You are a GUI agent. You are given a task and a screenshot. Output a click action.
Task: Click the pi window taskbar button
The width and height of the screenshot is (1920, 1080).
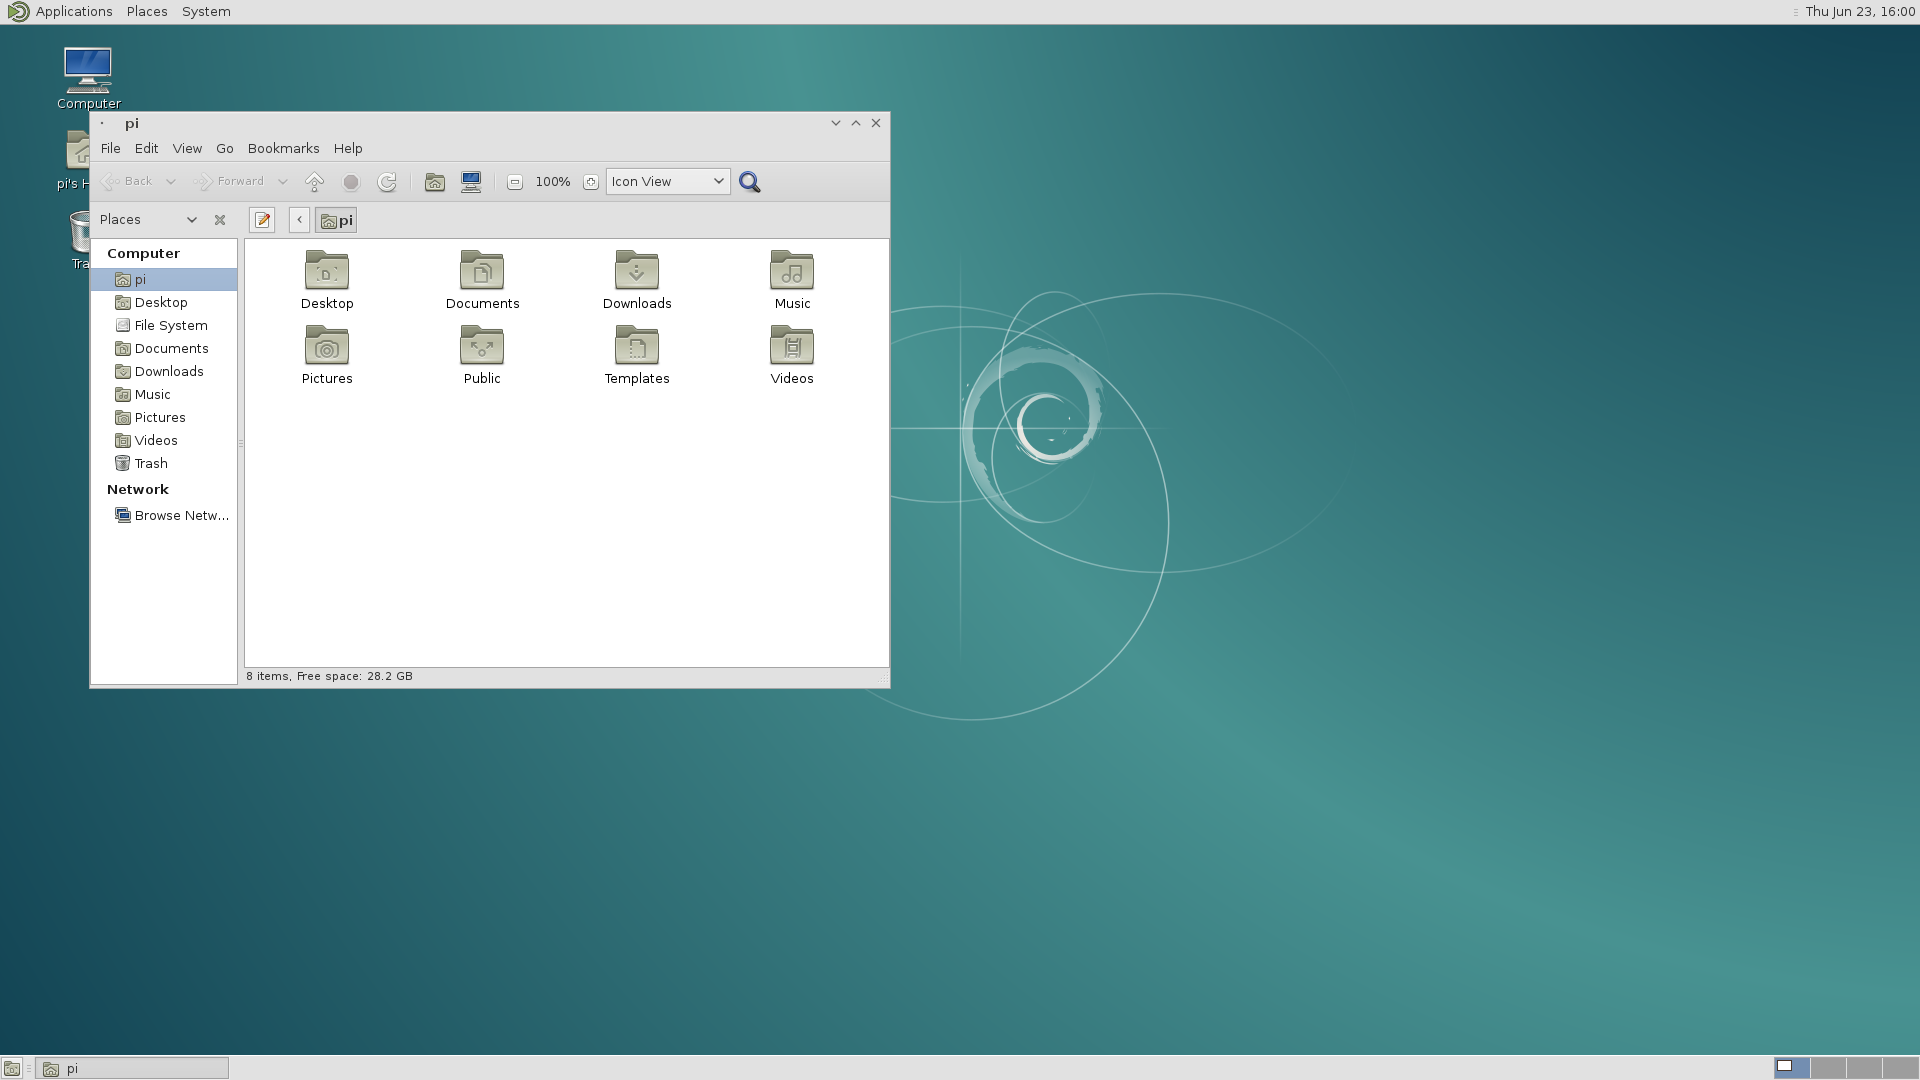(132, 1069)
